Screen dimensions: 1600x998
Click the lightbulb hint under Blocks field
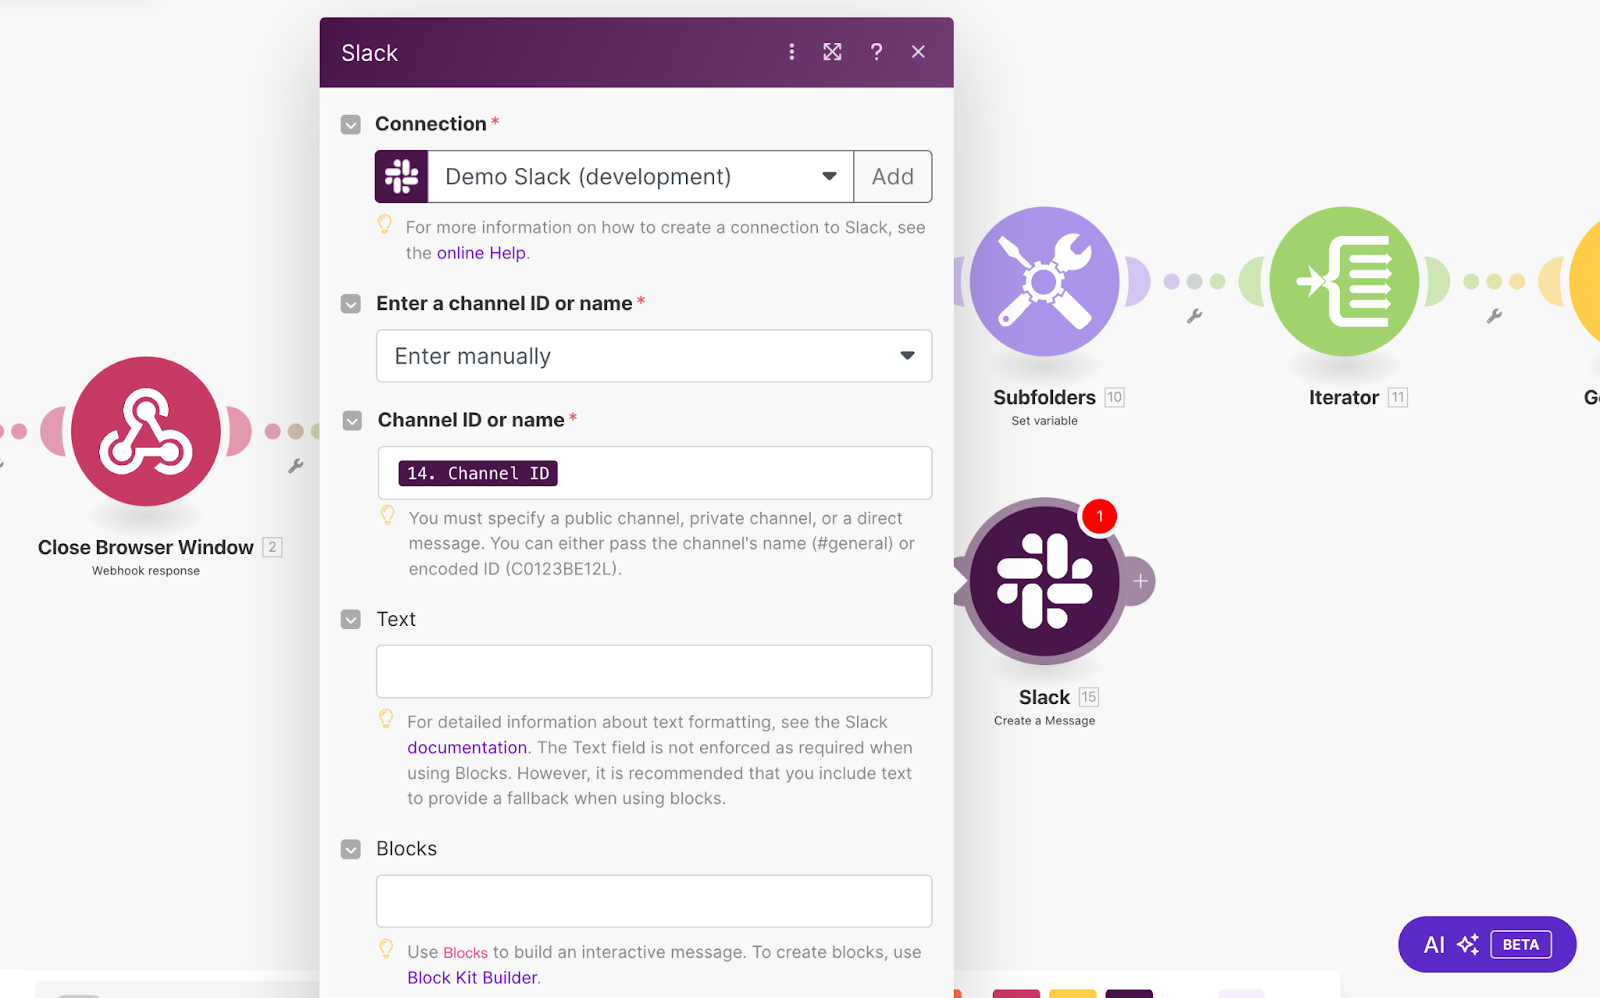pyautogui.click(x=386, y=949)
